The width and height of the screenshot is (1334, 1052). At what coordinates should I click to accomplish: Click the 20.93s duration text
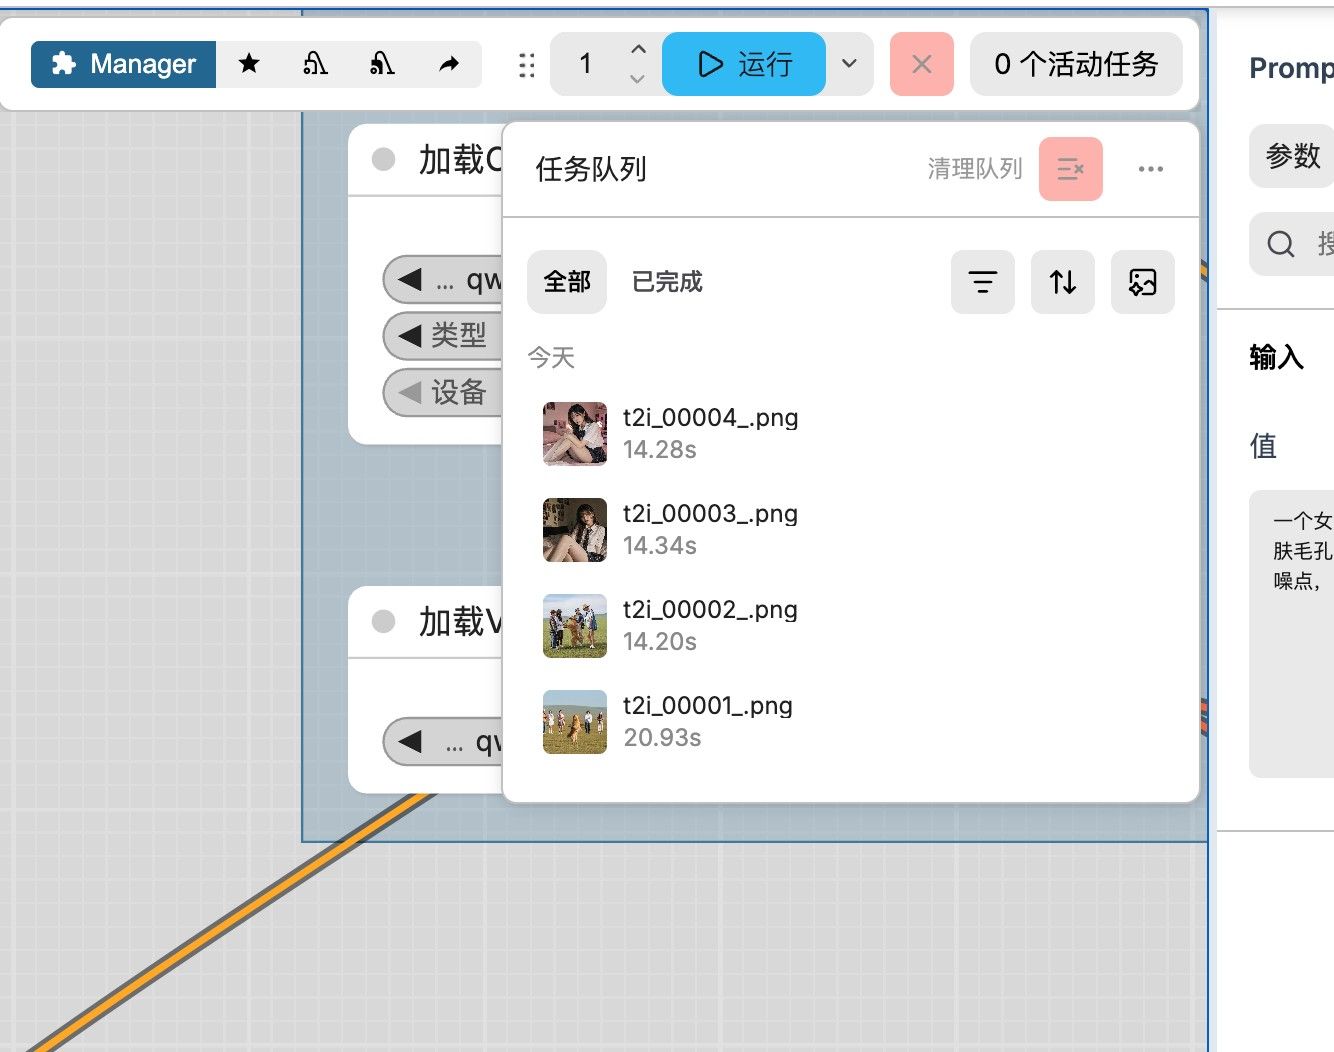click(662, 738)
